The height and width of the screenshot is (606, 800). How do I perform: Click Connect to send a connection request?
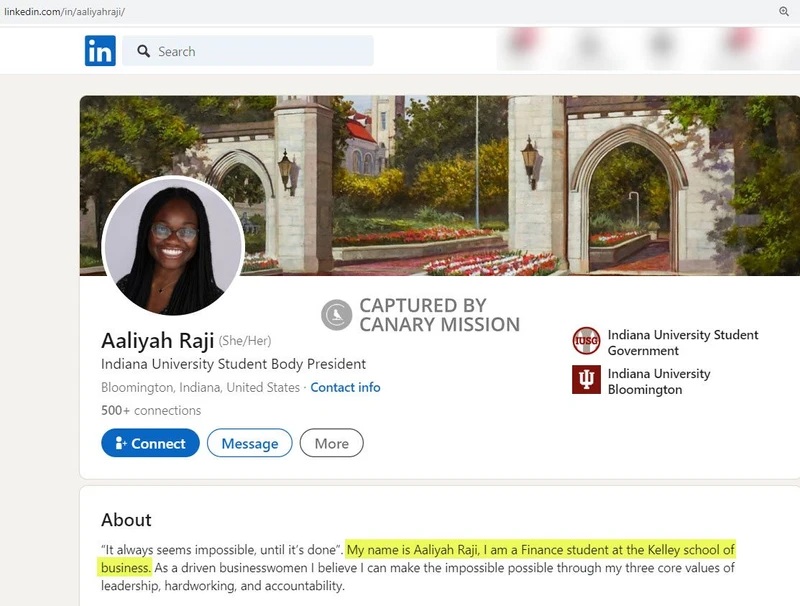[150, 443]
